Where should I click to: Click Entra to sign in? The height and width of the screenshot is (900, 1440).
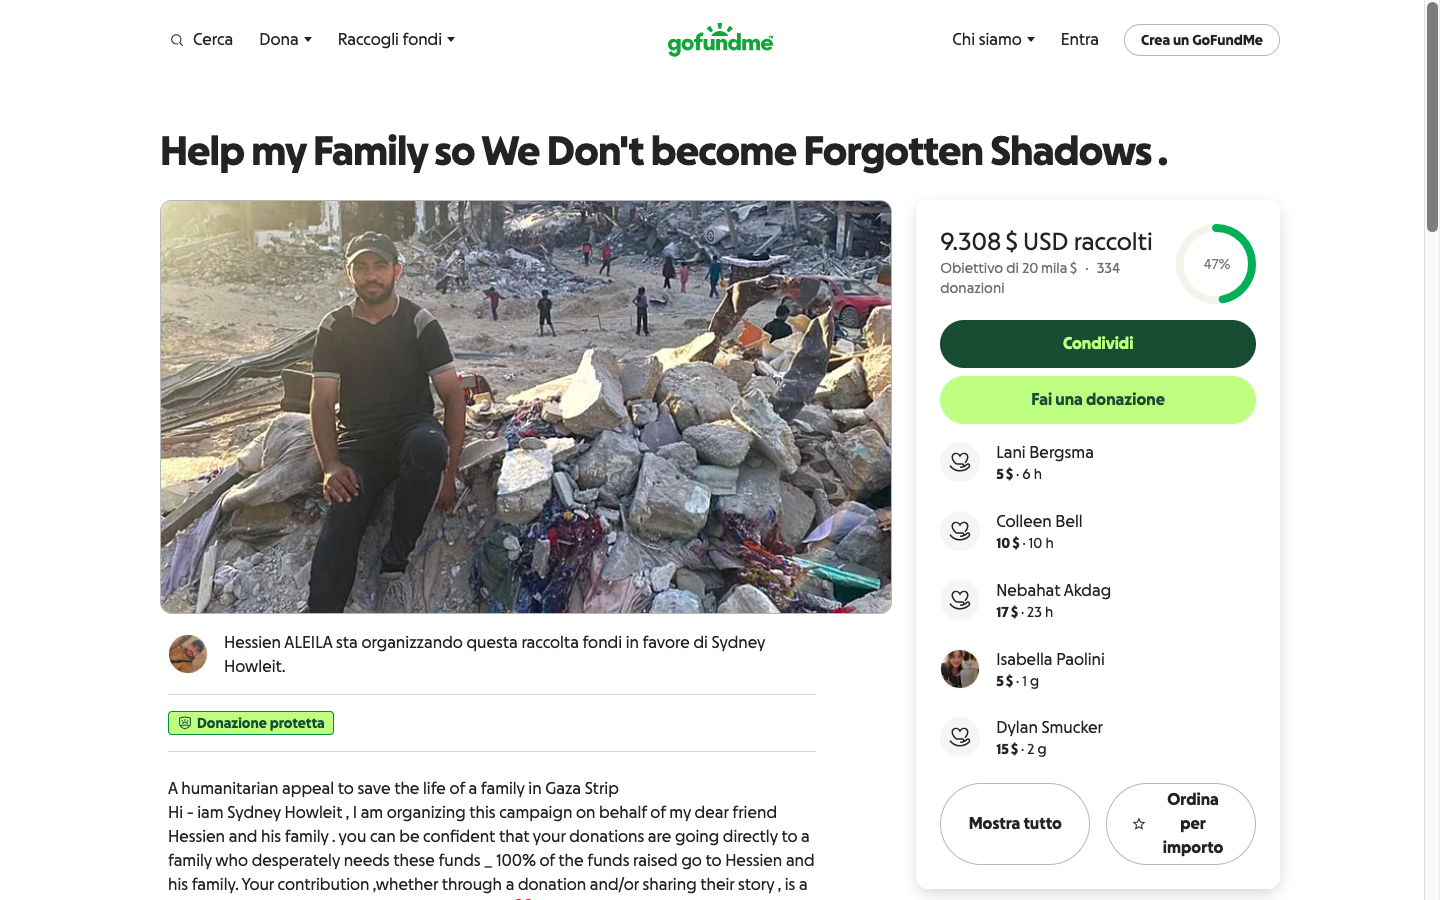(x=1079, y=40)
